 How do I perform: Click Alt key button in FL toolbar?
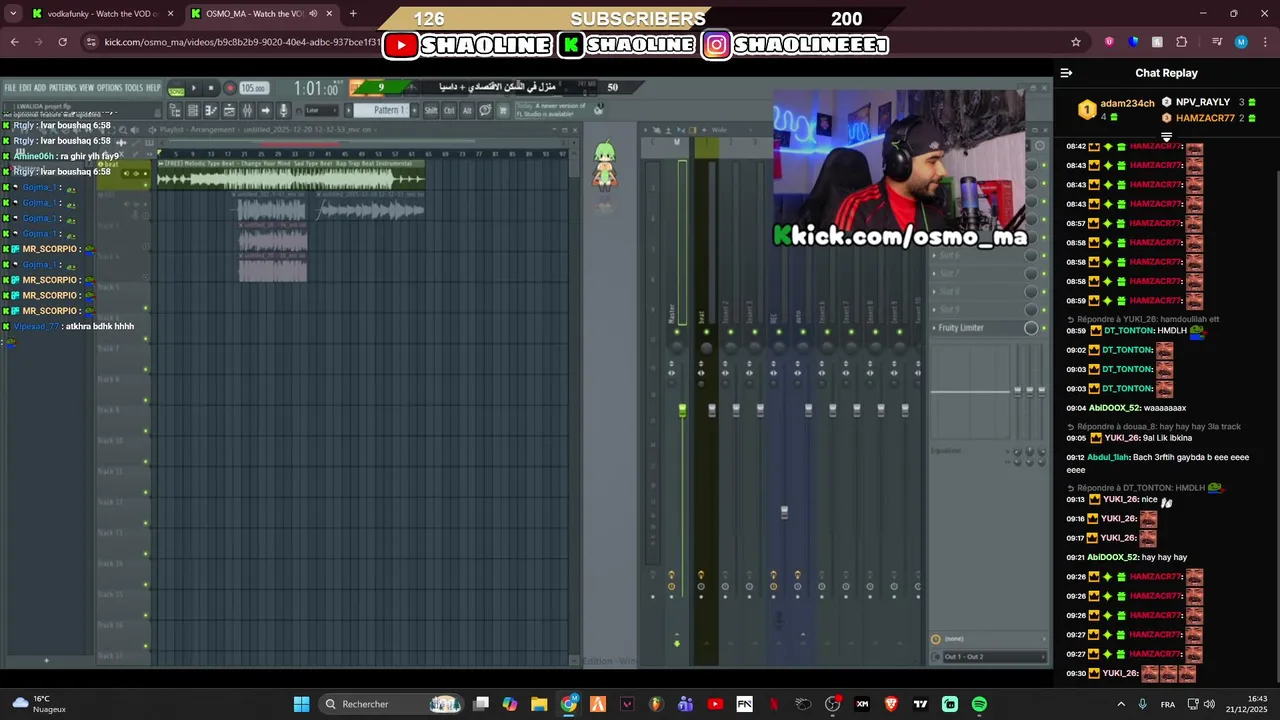467,110
